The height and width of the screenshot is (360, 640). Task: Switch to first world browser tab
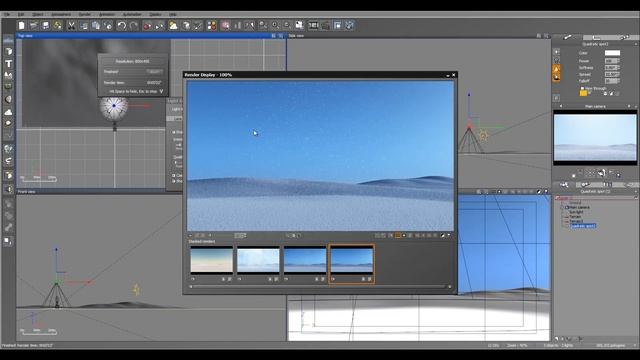[564, 185]
